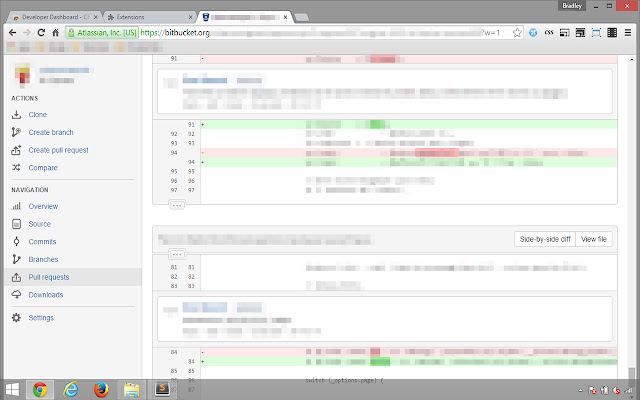Open File Explorer from taskbar
This screenshot has width=640, height=400.
coord(131,390)
